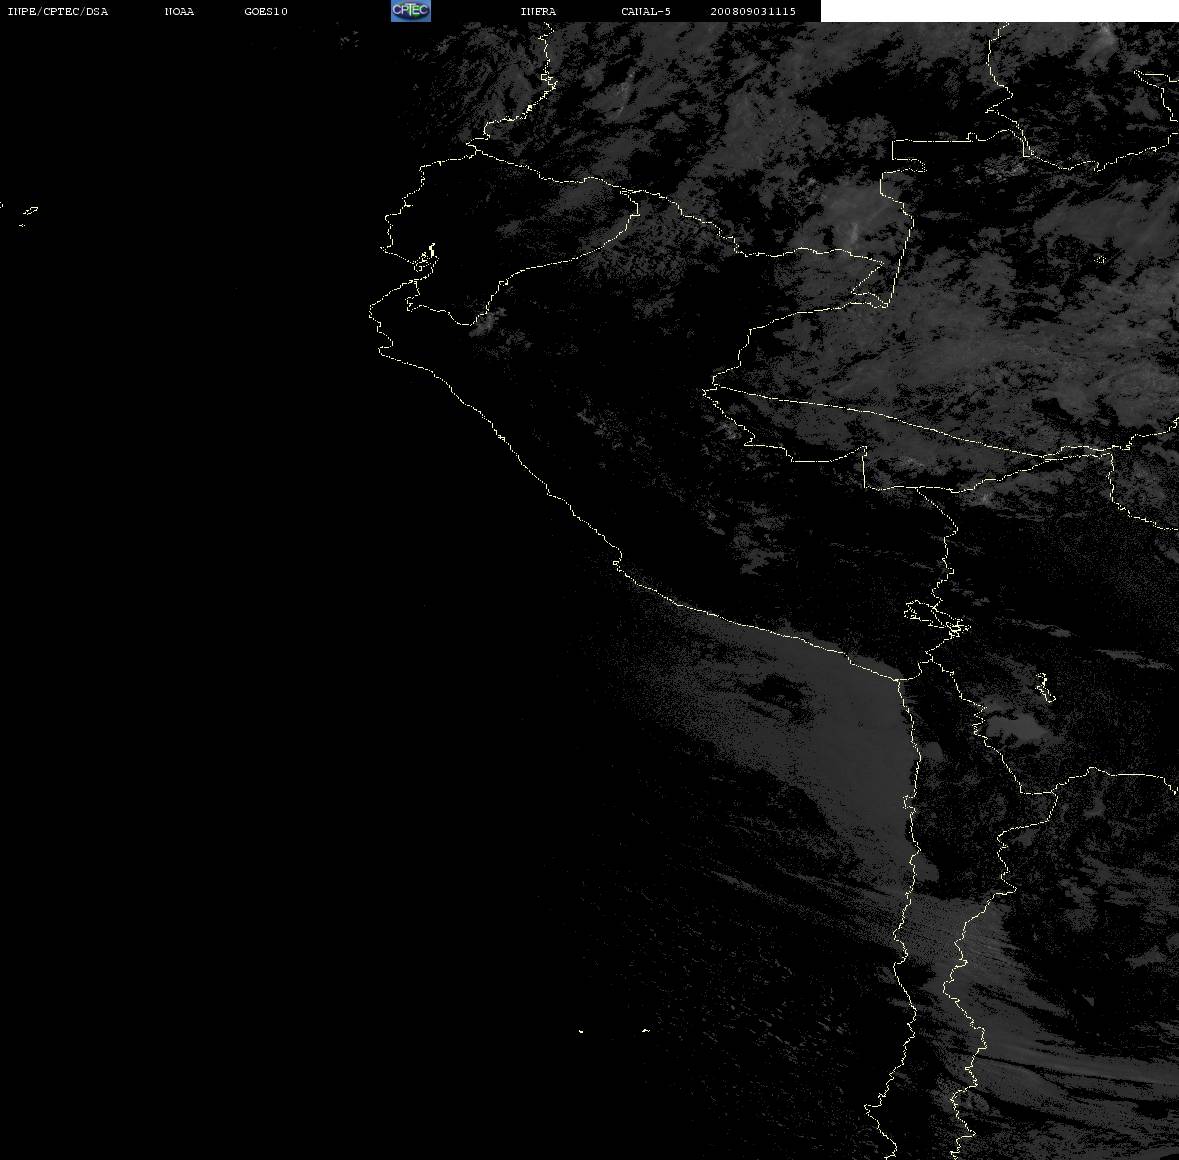Screen dimensions: 1179x1160
Task: Click the CANAL-5 channel label
Action: pyautogui.click(x=646, y=11)
